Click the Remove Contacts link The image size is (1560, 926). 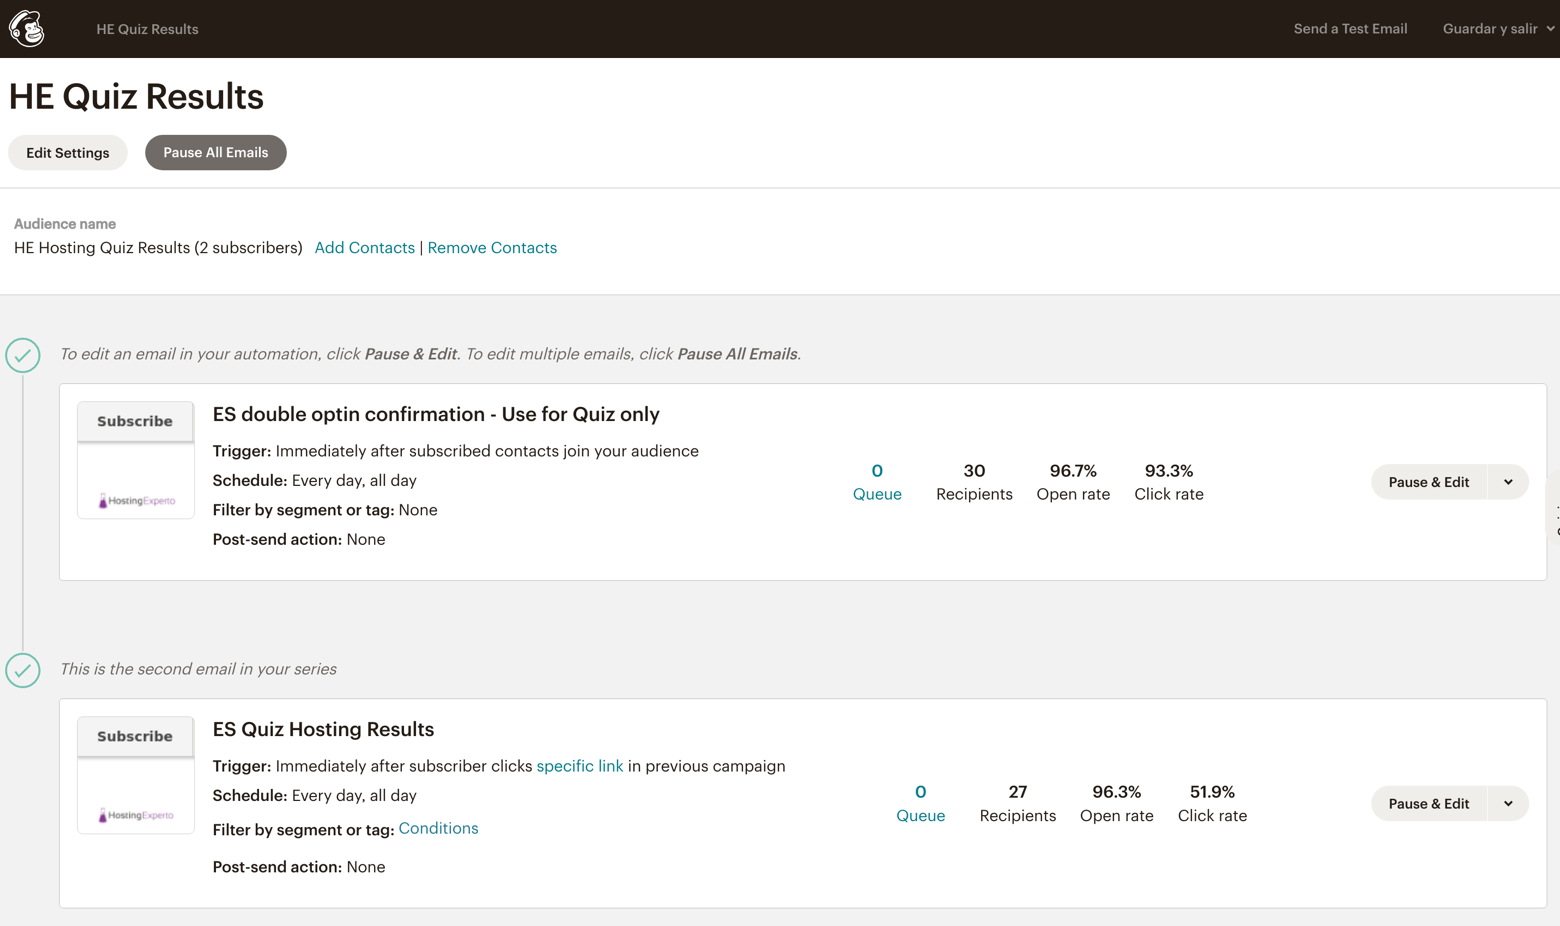(492, 248)
